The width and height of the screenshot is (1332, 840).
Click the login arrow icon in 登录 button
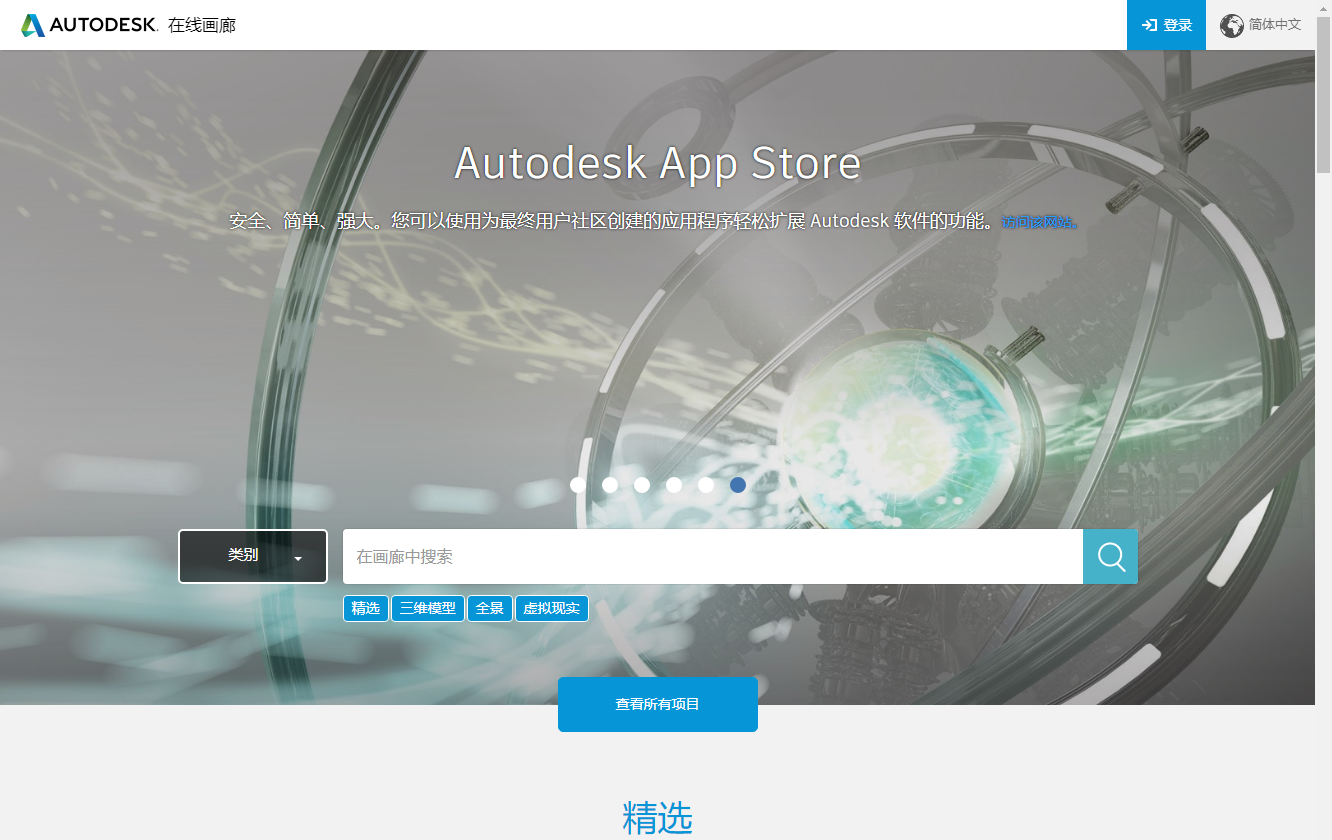(x=1150, y=25)
